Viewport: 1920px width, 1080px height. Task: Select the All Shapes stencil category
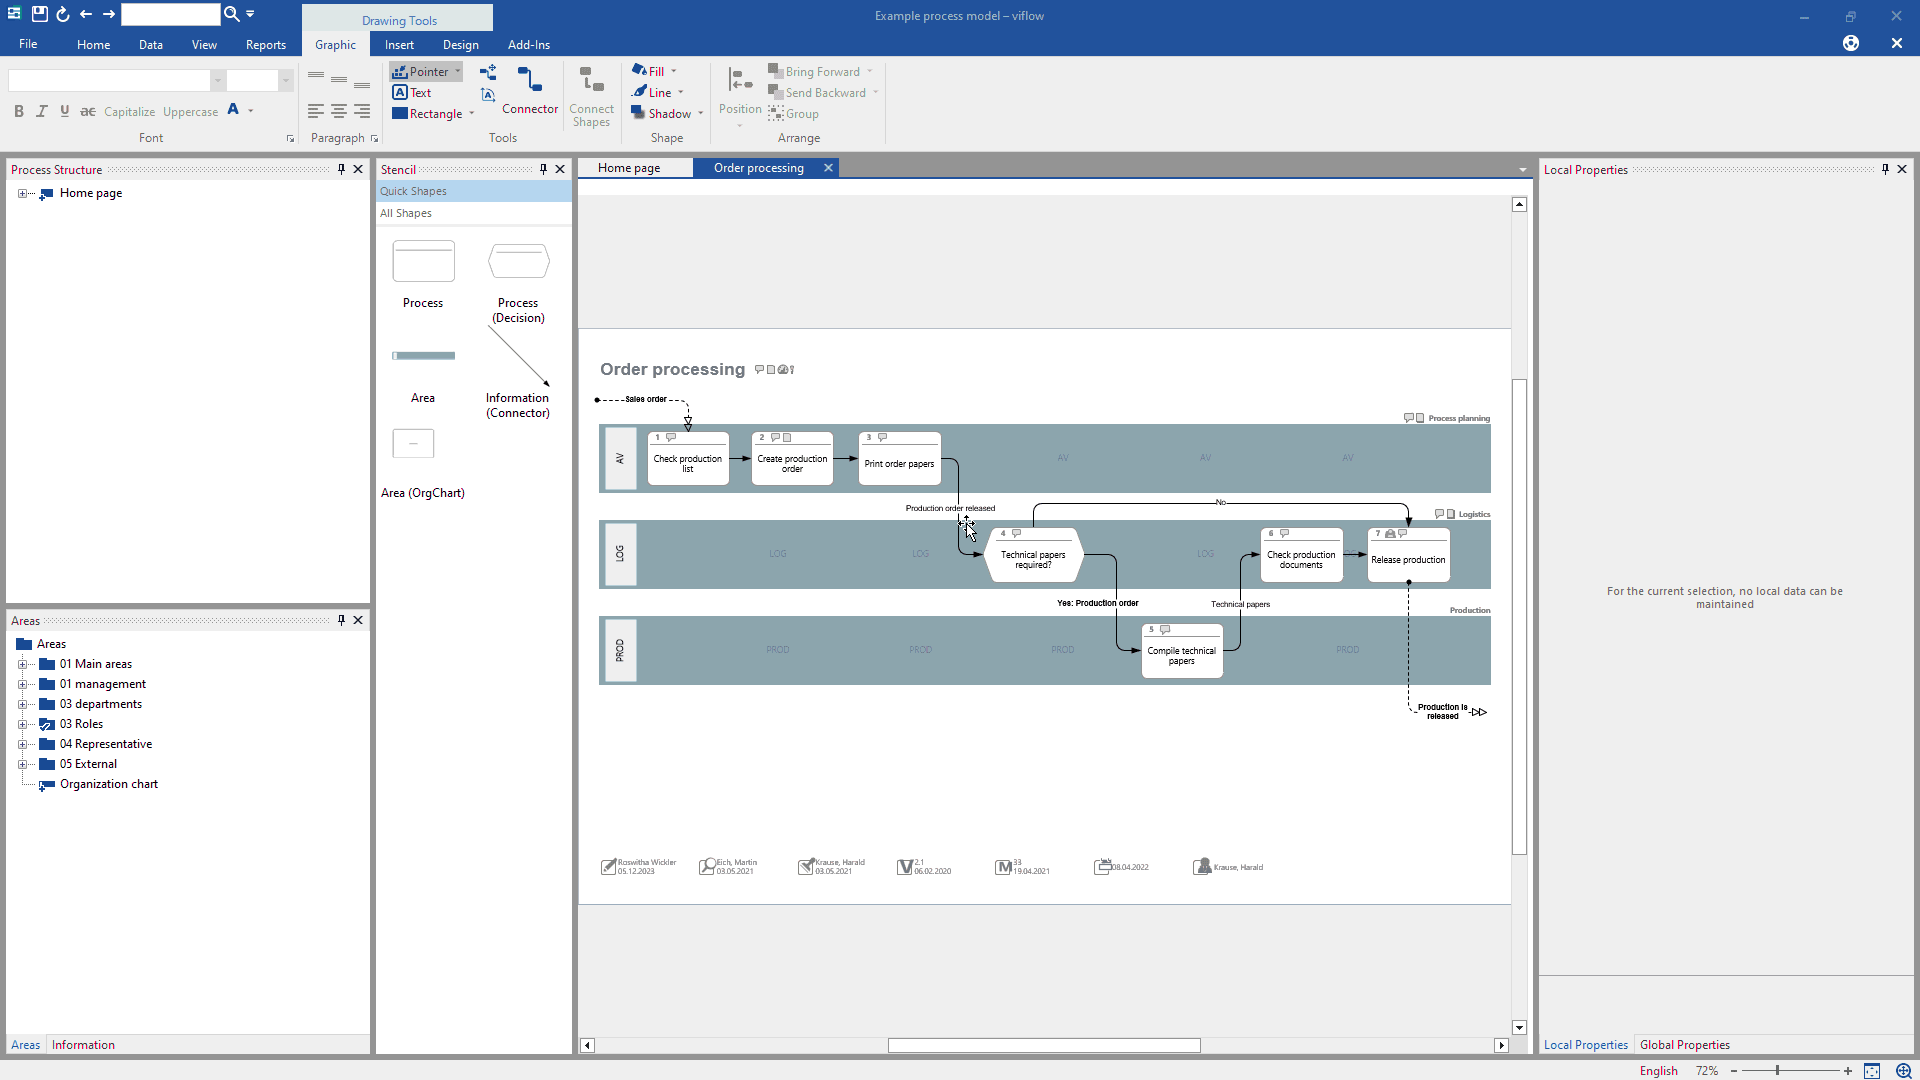406,213
